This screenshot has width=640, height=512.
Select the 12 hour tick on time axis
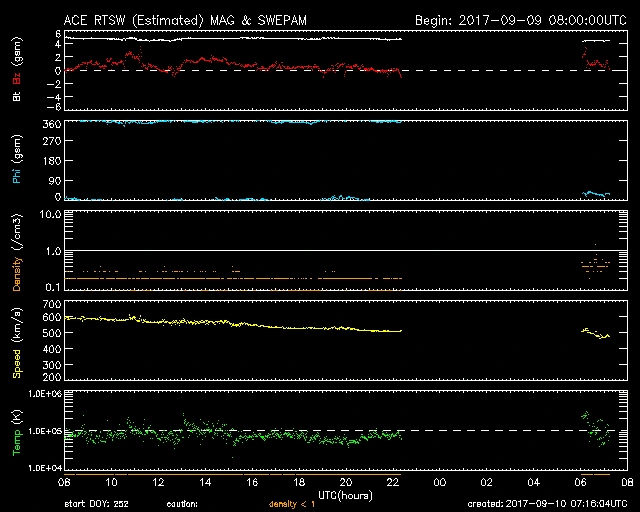pyautogui.click(x=159, y=481)
